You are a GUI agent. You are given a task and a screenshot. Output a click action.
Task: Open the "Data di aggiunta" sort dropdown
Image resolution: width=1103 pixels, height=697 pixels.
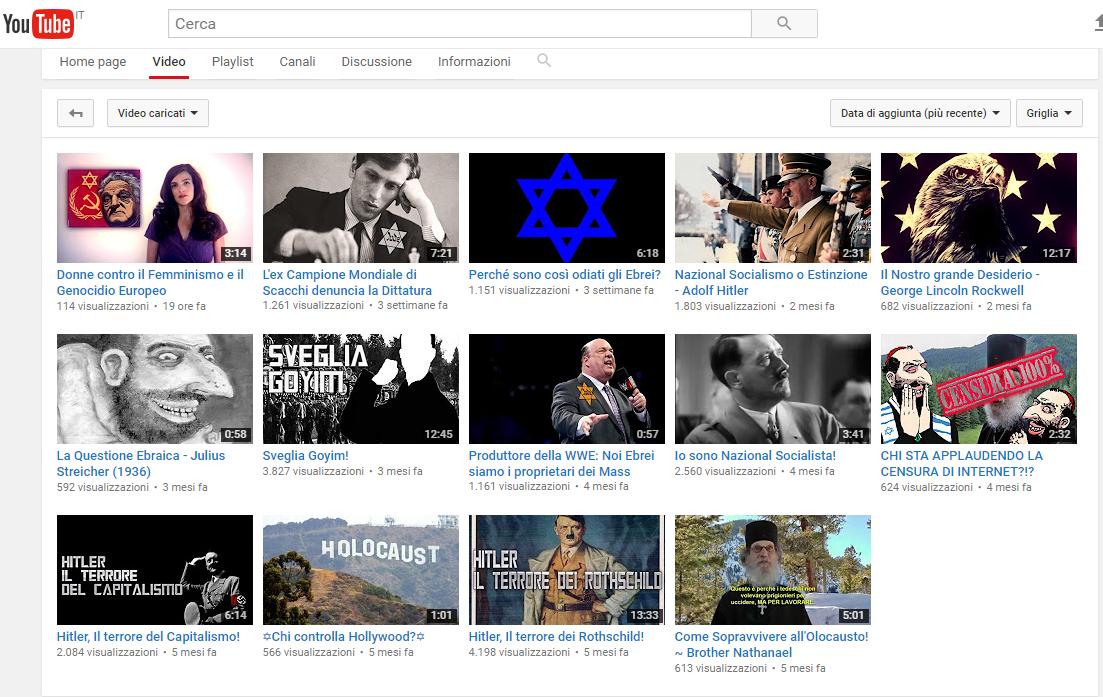click(x=920, y=113)
